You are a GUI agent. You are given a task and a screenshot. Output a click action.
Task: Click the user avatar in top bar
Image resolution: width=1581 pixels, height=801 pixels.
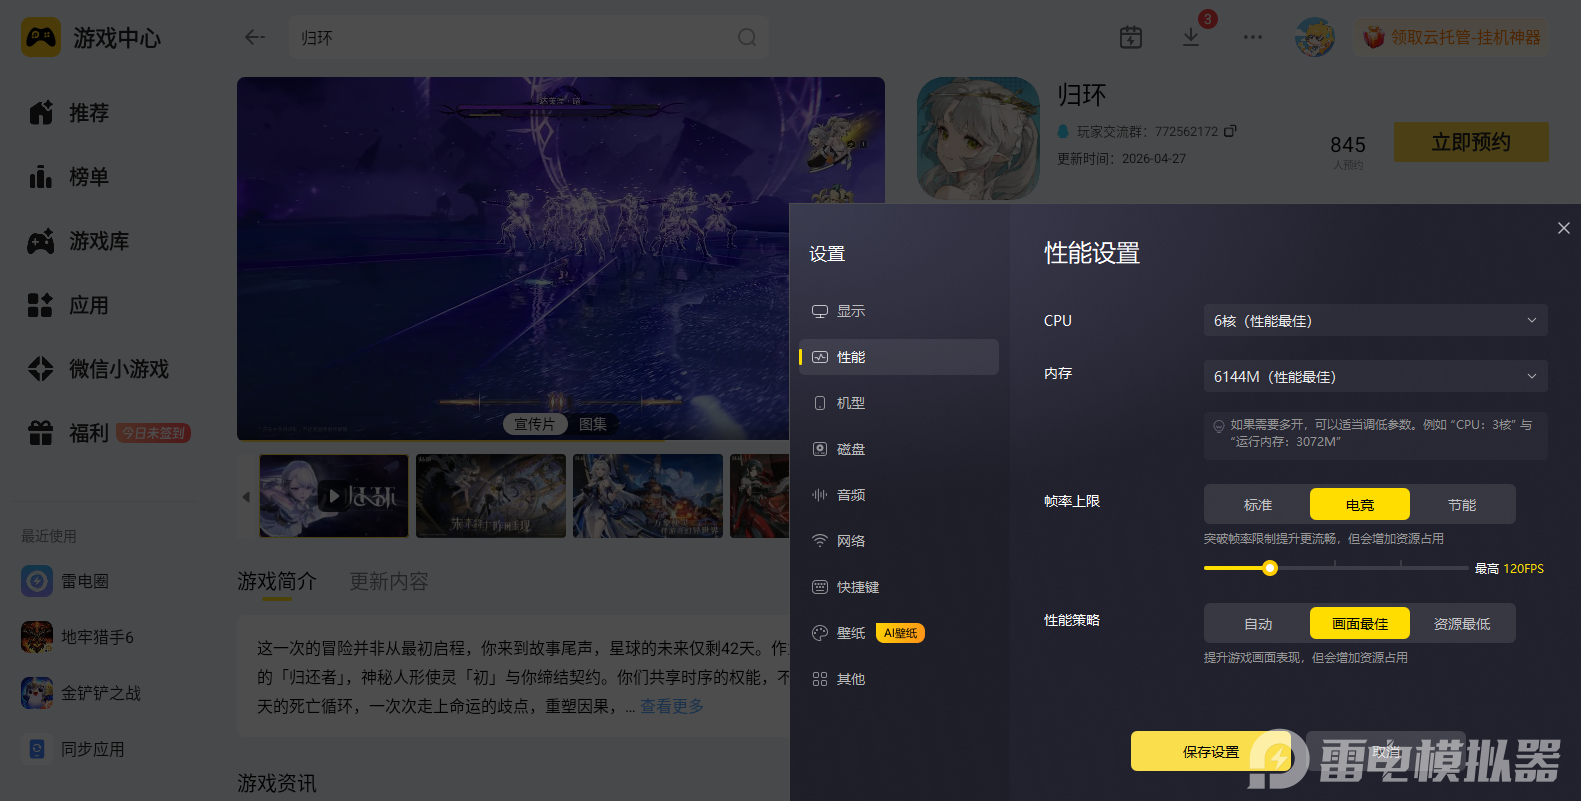tap(1314, 37)
